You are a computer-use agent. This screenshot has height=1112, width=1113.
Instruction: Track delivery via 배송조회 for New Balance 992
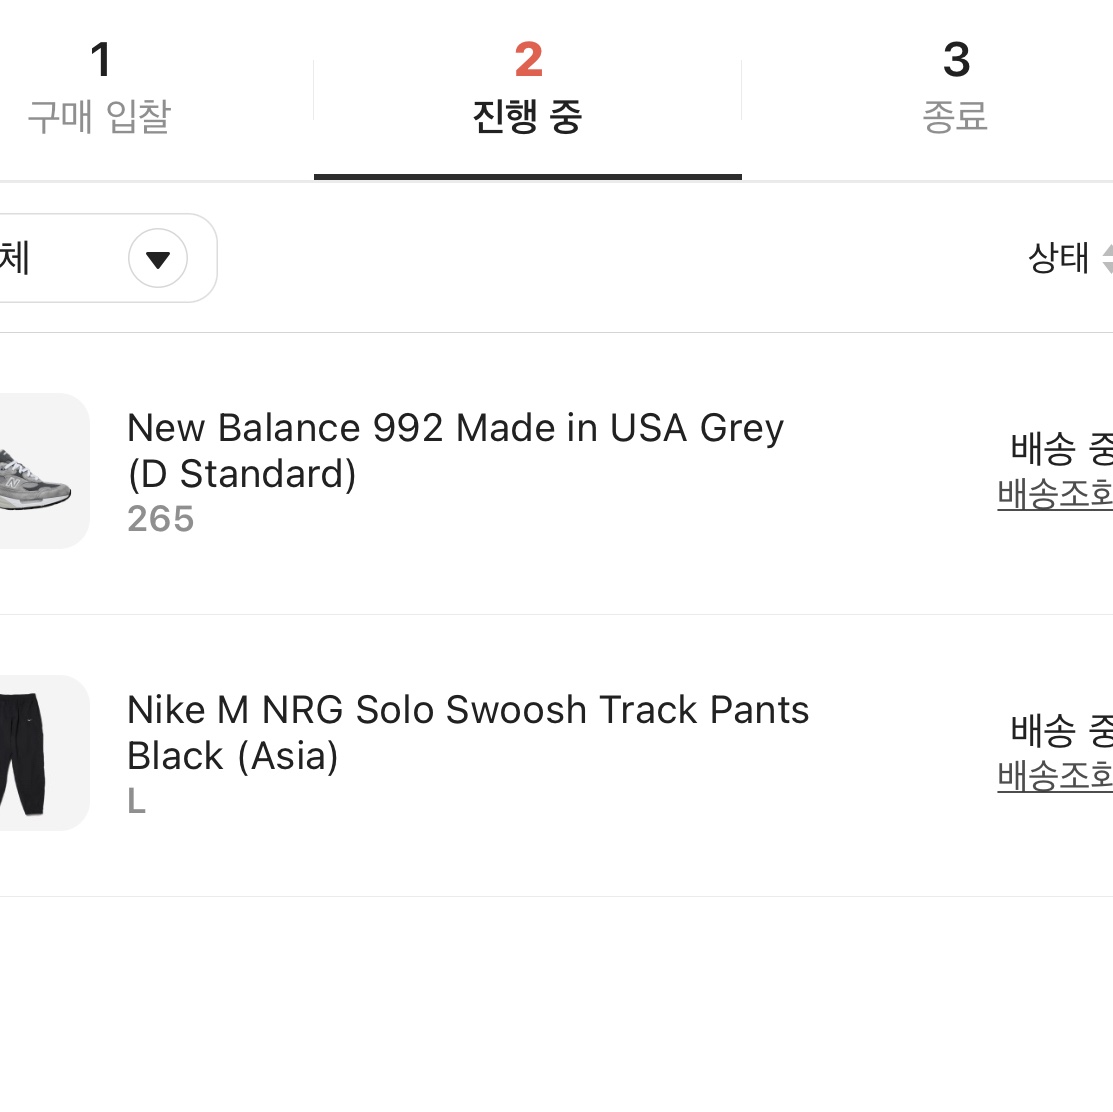1055,494
